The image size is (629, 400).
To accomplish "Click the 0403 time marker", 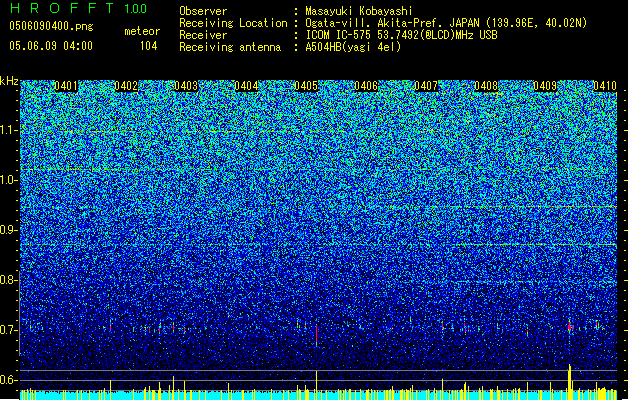I will click(x=186, y=86).
